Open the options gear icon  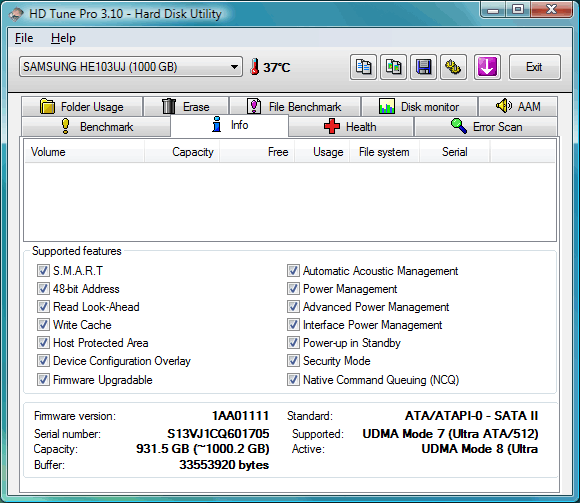point(453,67)
